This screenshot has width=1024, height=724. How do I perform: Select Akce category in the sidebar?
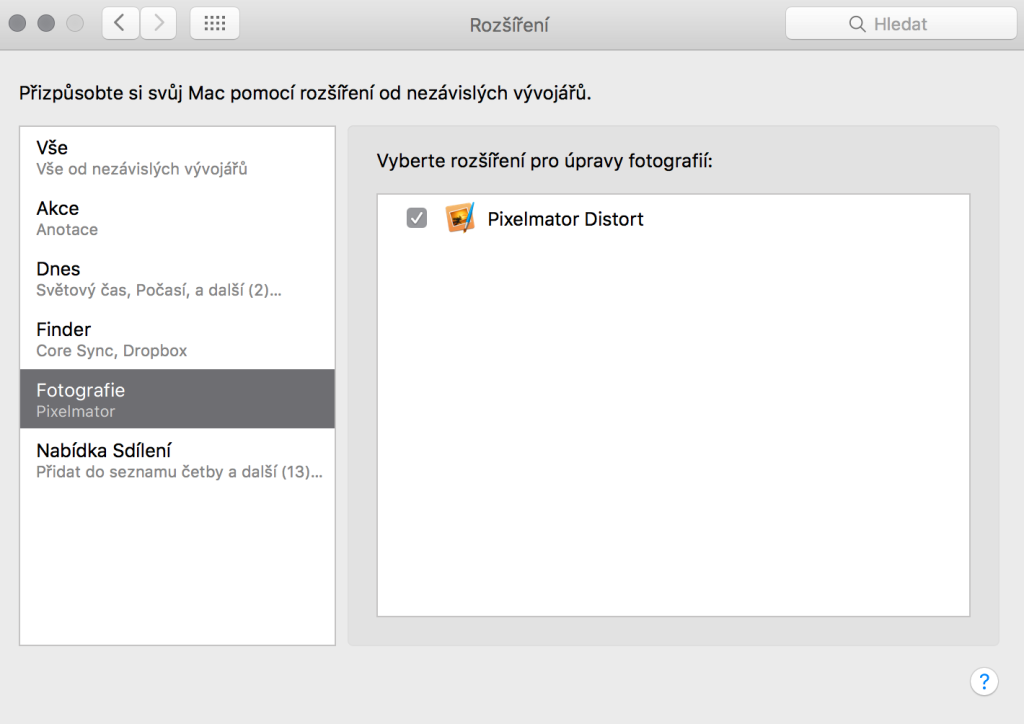177,218
